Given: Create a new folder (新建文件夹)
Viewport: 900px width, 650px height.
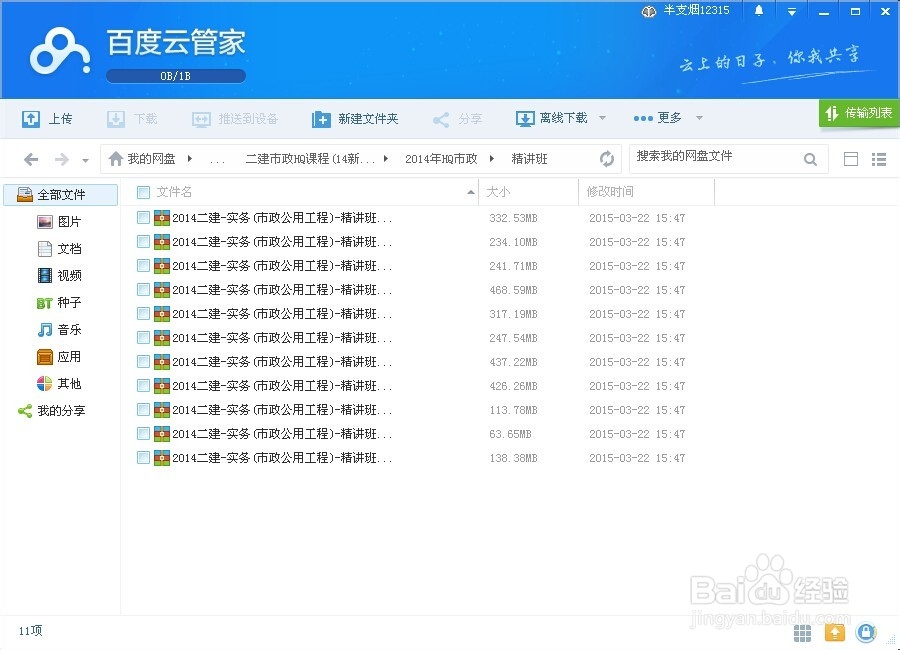Looking at the screenshot, I should [x=355, y=119].
